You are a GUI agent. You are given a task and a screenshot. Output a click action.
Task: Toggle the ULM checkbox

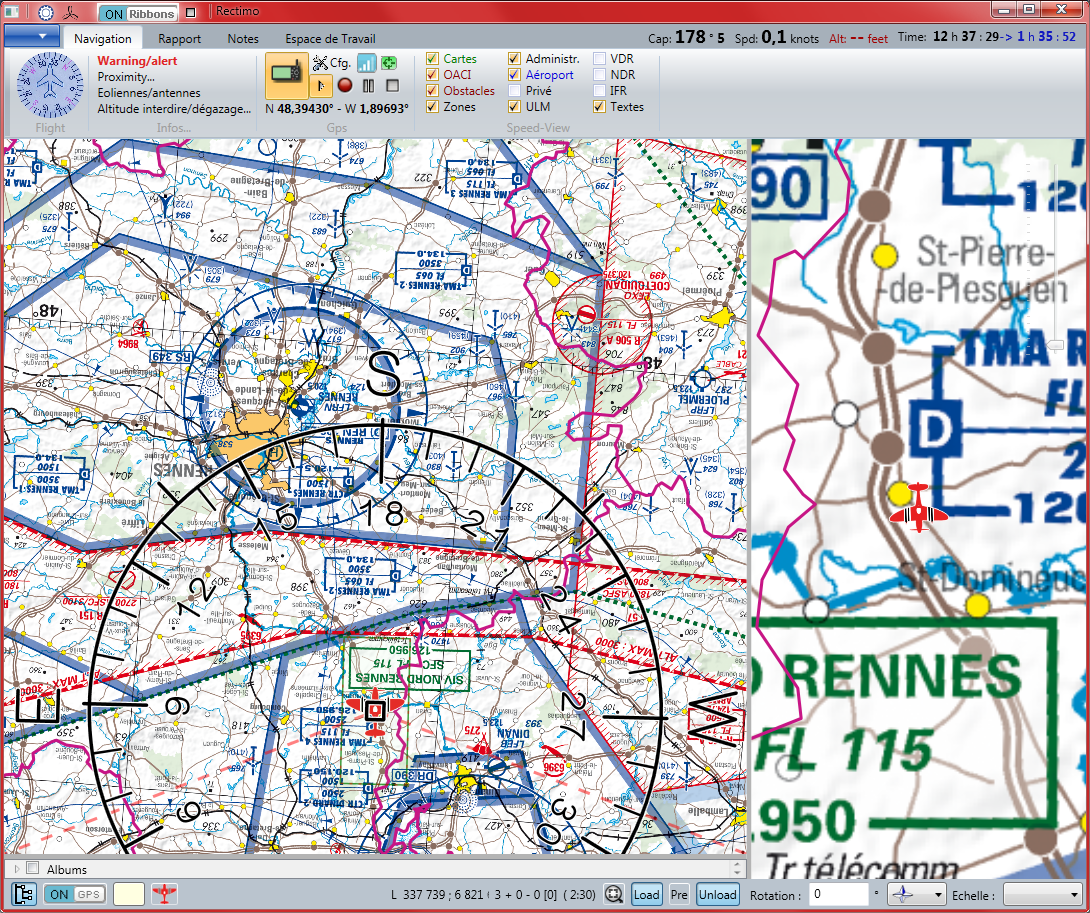514,106
